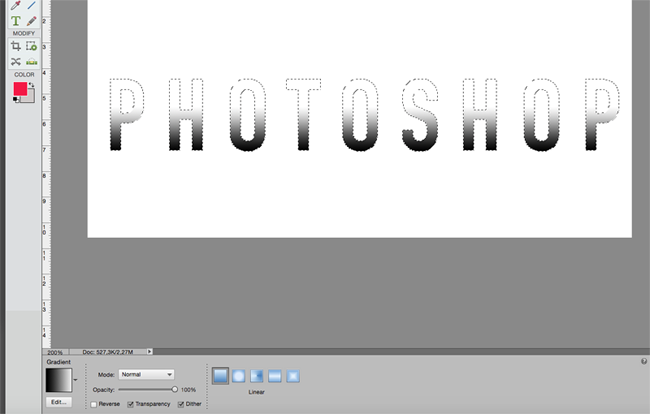This screenshot has width=650, height=414.
Task: Reset colors to default black and white
Action: 16,99
